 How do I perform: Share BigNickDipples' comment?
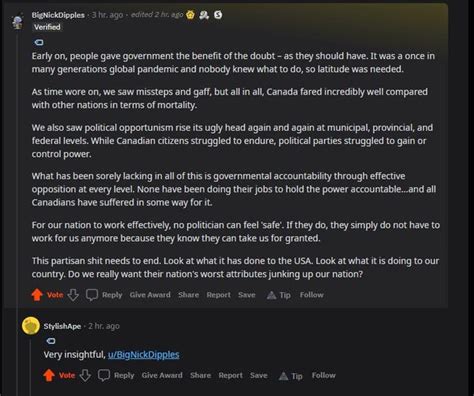188,295
